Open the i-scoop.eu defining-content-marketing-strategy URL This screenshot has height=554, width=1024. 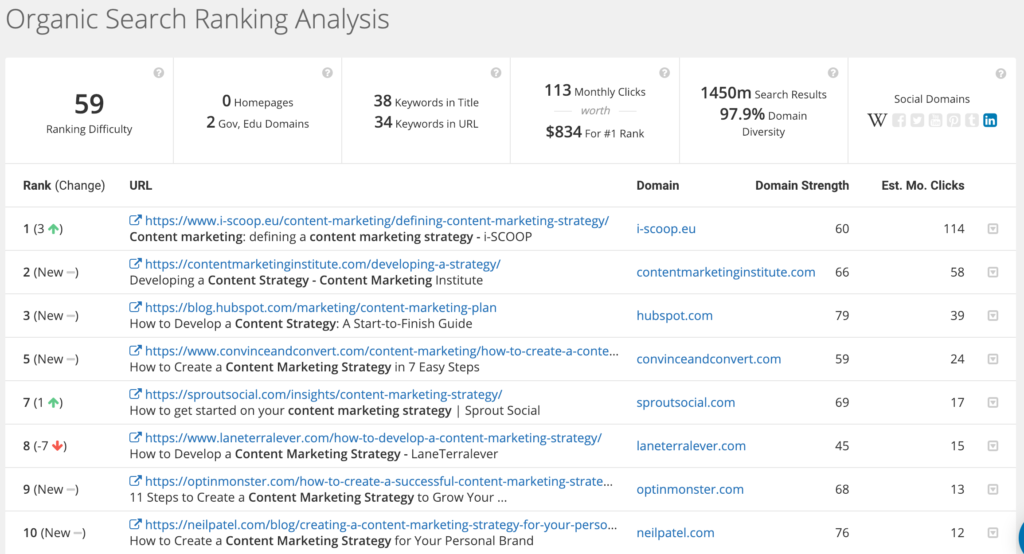click(377, 221)
